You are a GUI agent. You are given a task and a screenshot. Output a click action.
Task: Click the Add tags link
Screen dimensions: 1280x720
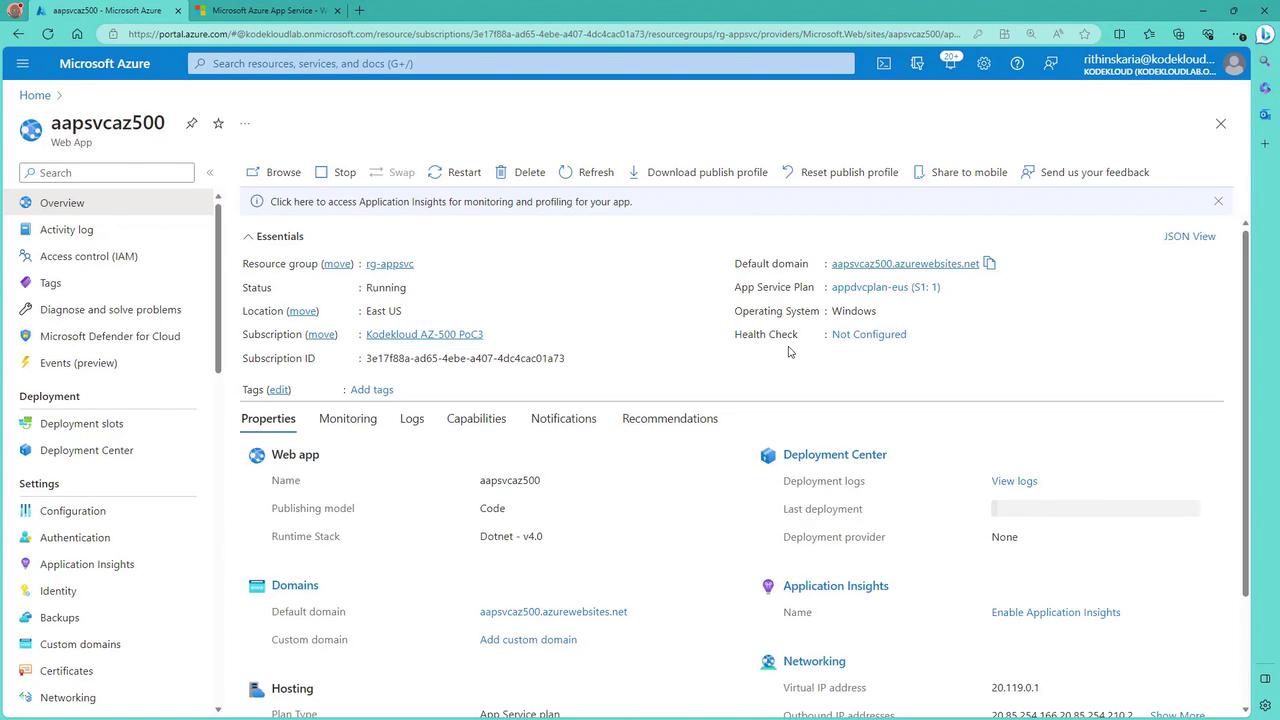click(372, 390)
